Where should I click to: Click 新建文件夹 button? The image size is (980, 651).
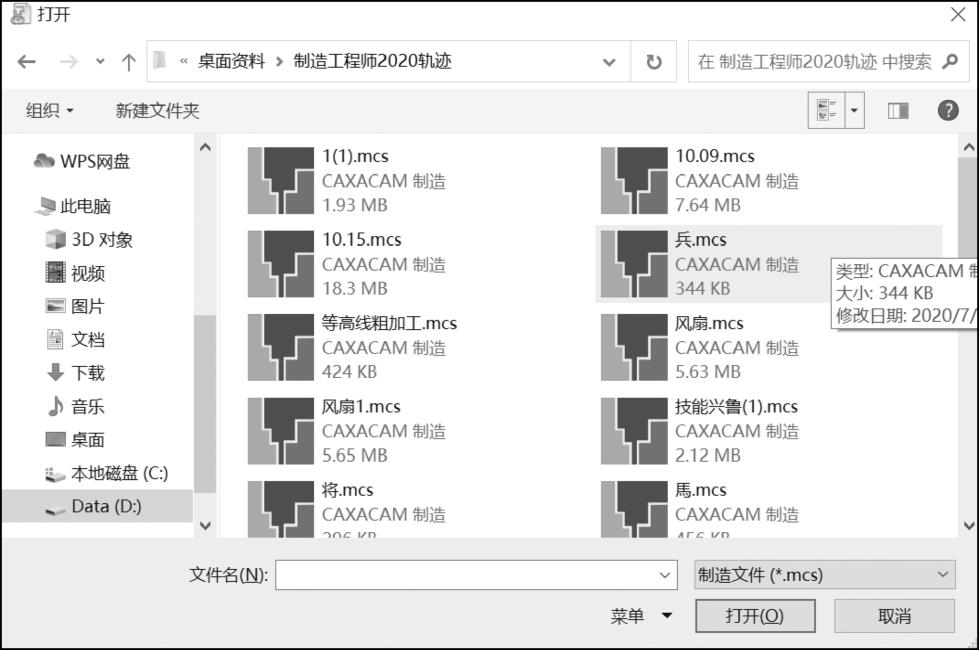pyautogui.click(x=158, y=111)
